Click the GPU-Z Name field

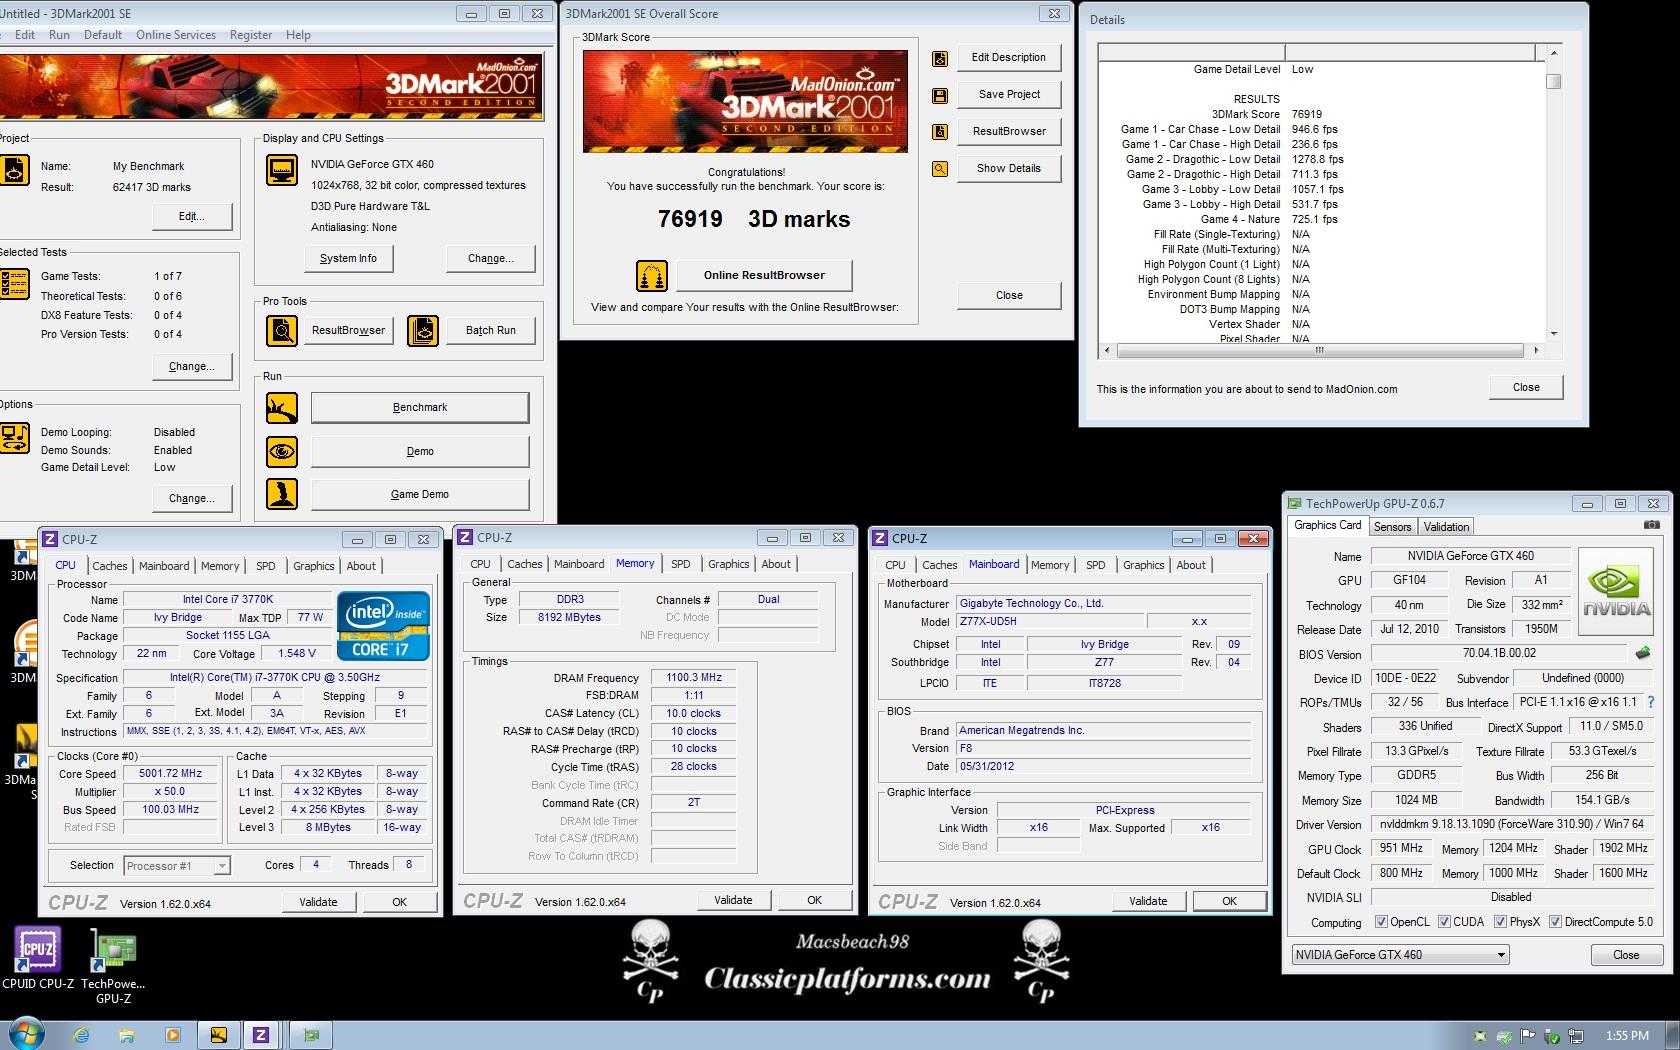point(1470,556)
